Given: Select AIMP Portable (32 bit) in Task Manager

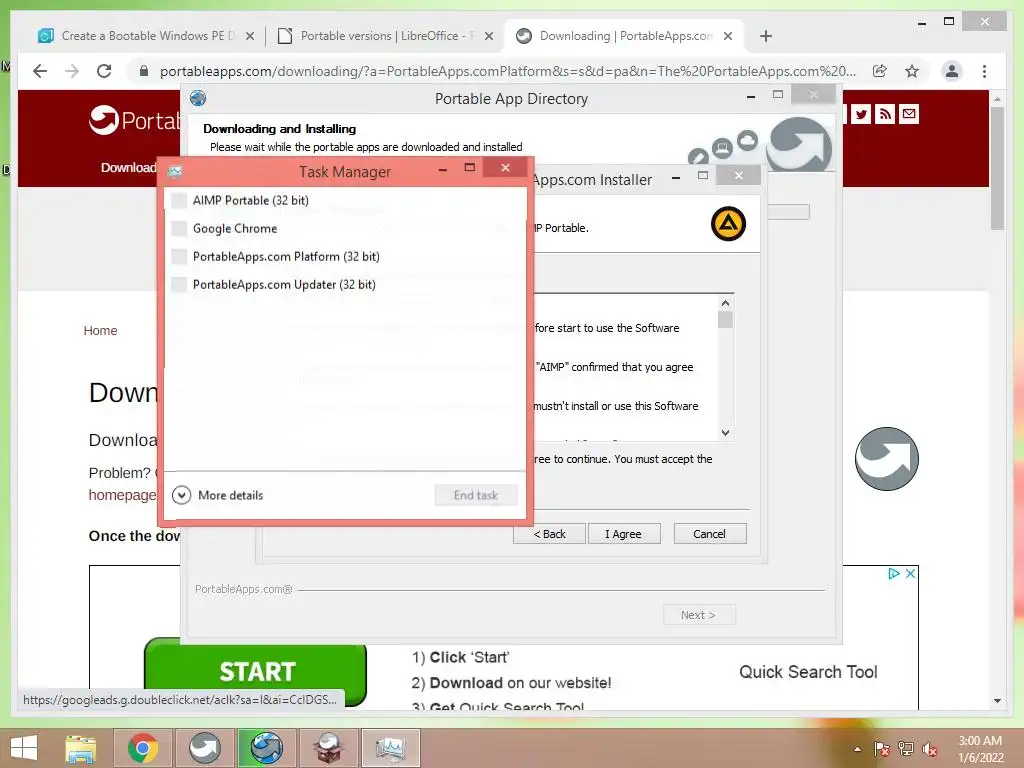Looking at the screenshot, I should point(345,200).
